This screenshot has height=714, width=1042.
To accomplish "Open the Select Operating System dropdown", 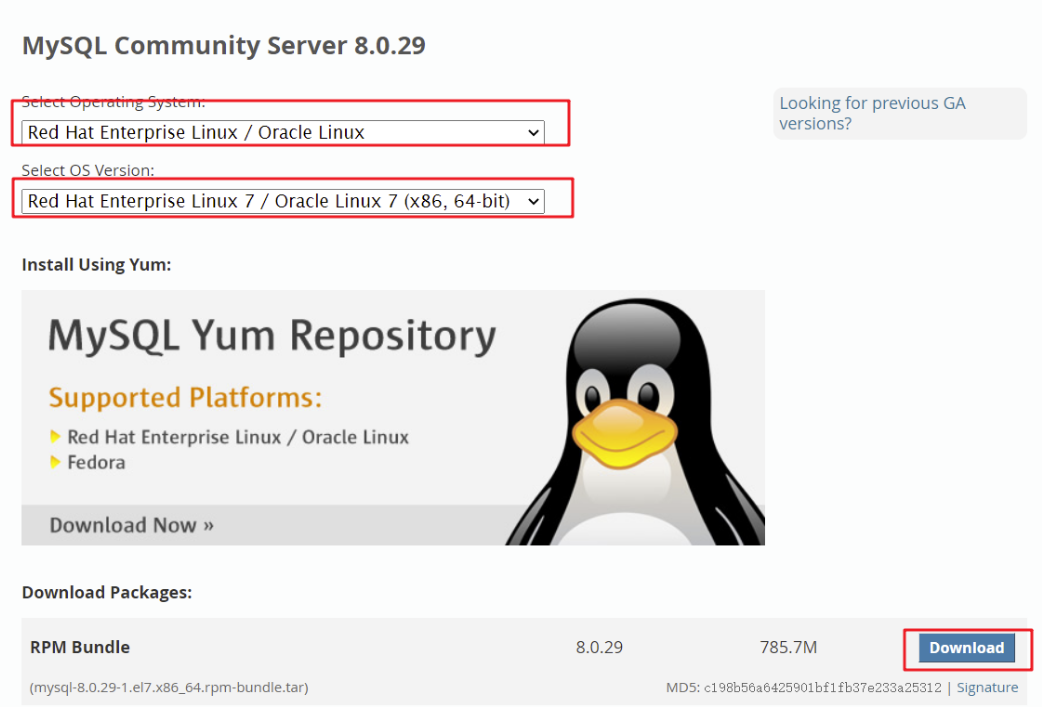I will [x=283, y=132].
